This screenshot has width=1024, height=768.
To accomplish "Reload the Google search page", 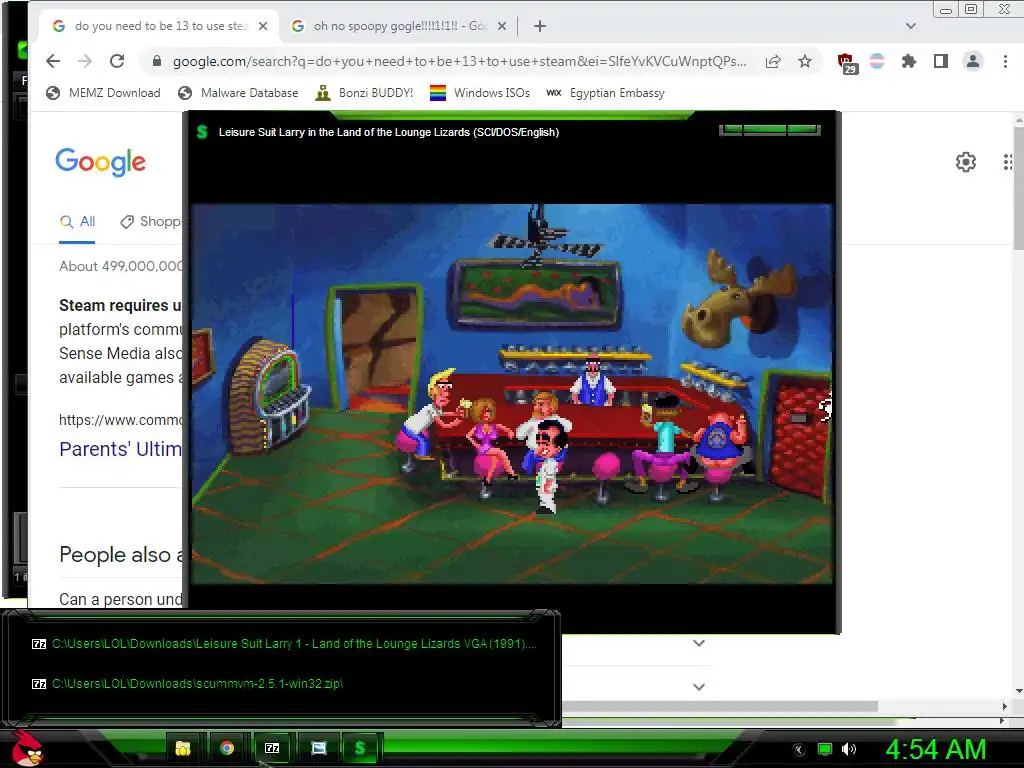I will pos(117,61).
